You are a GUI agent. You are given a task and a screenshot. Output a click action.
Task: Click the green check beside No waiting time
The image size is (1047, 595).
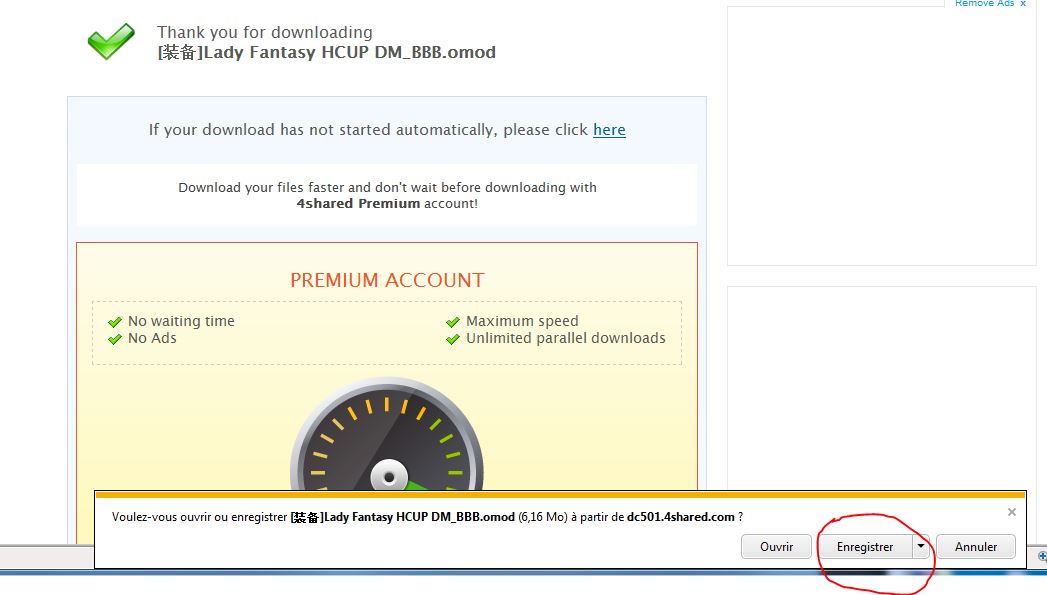coord(115,322)
